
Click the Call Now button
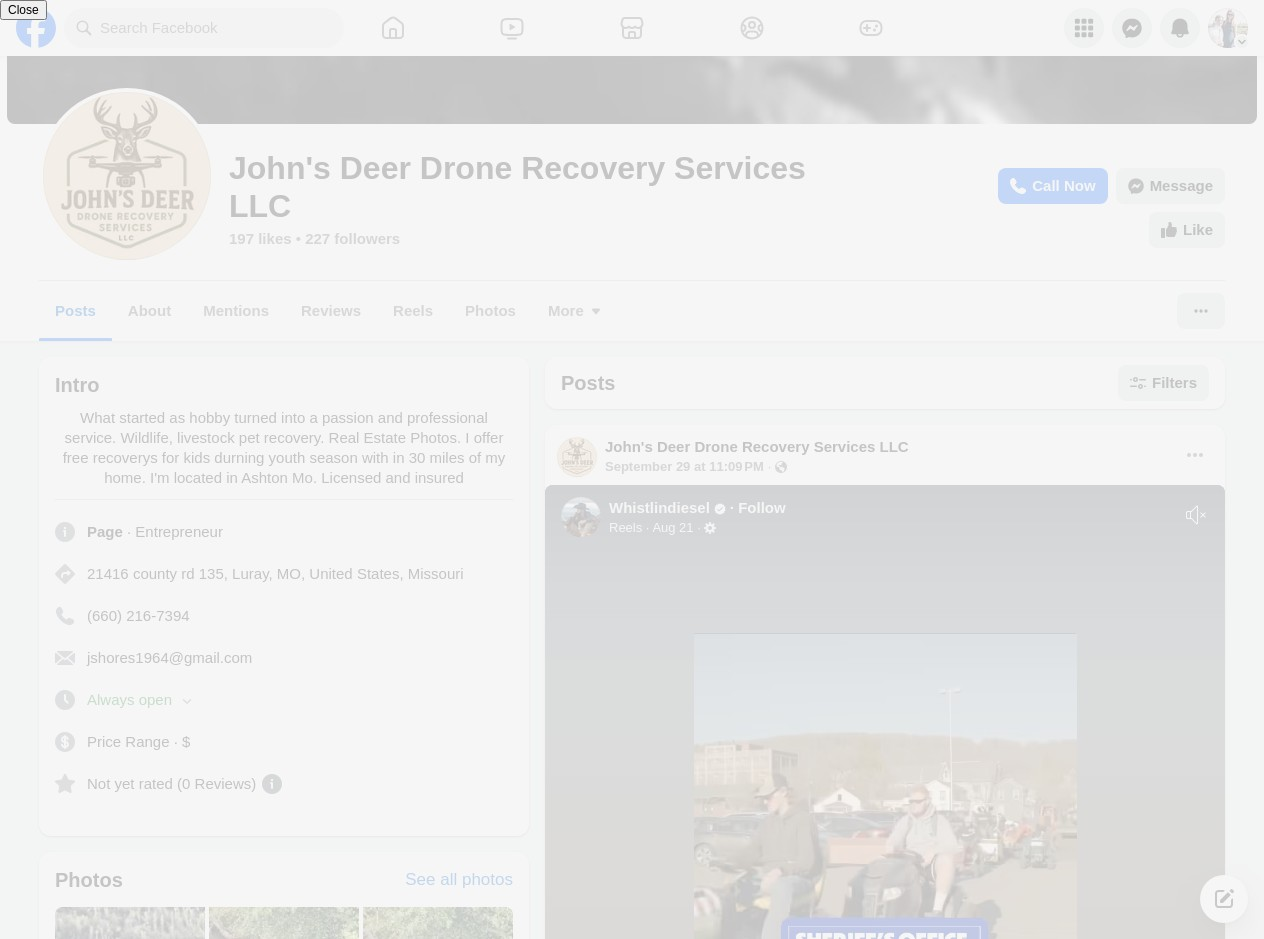pos(1052,185)
